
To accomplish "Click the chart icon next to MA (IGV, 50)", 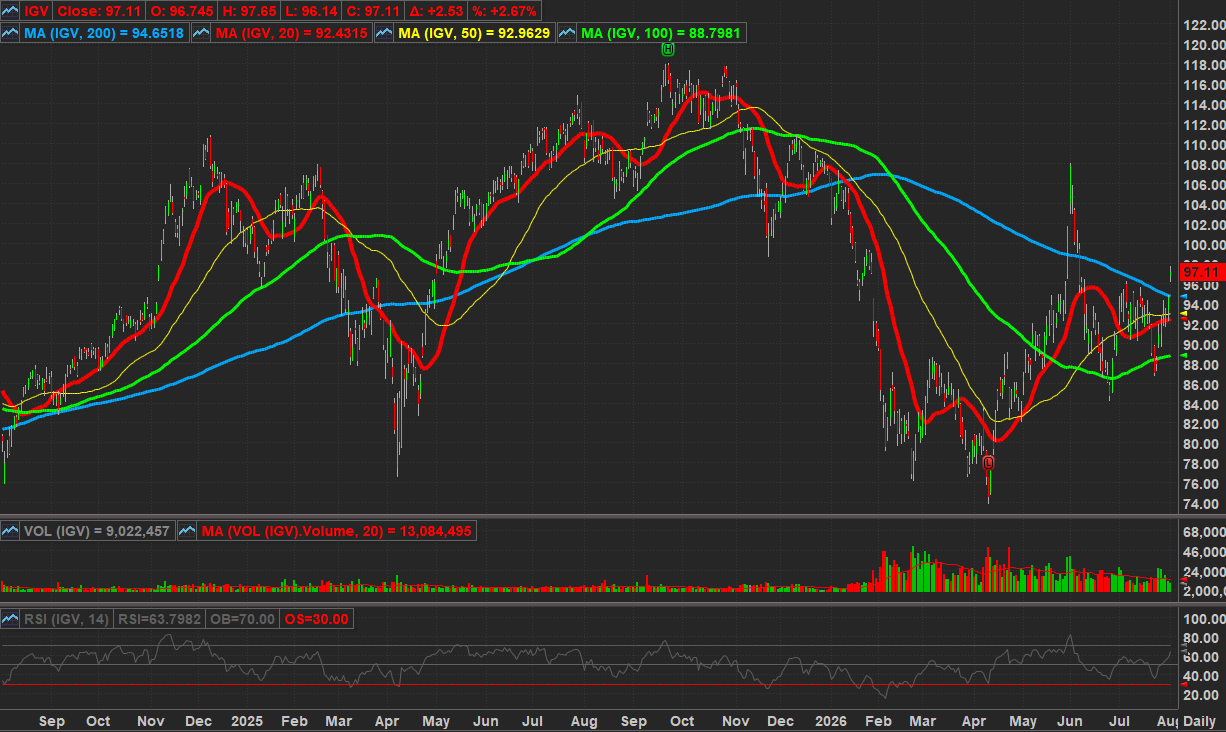I will (385, 33).
